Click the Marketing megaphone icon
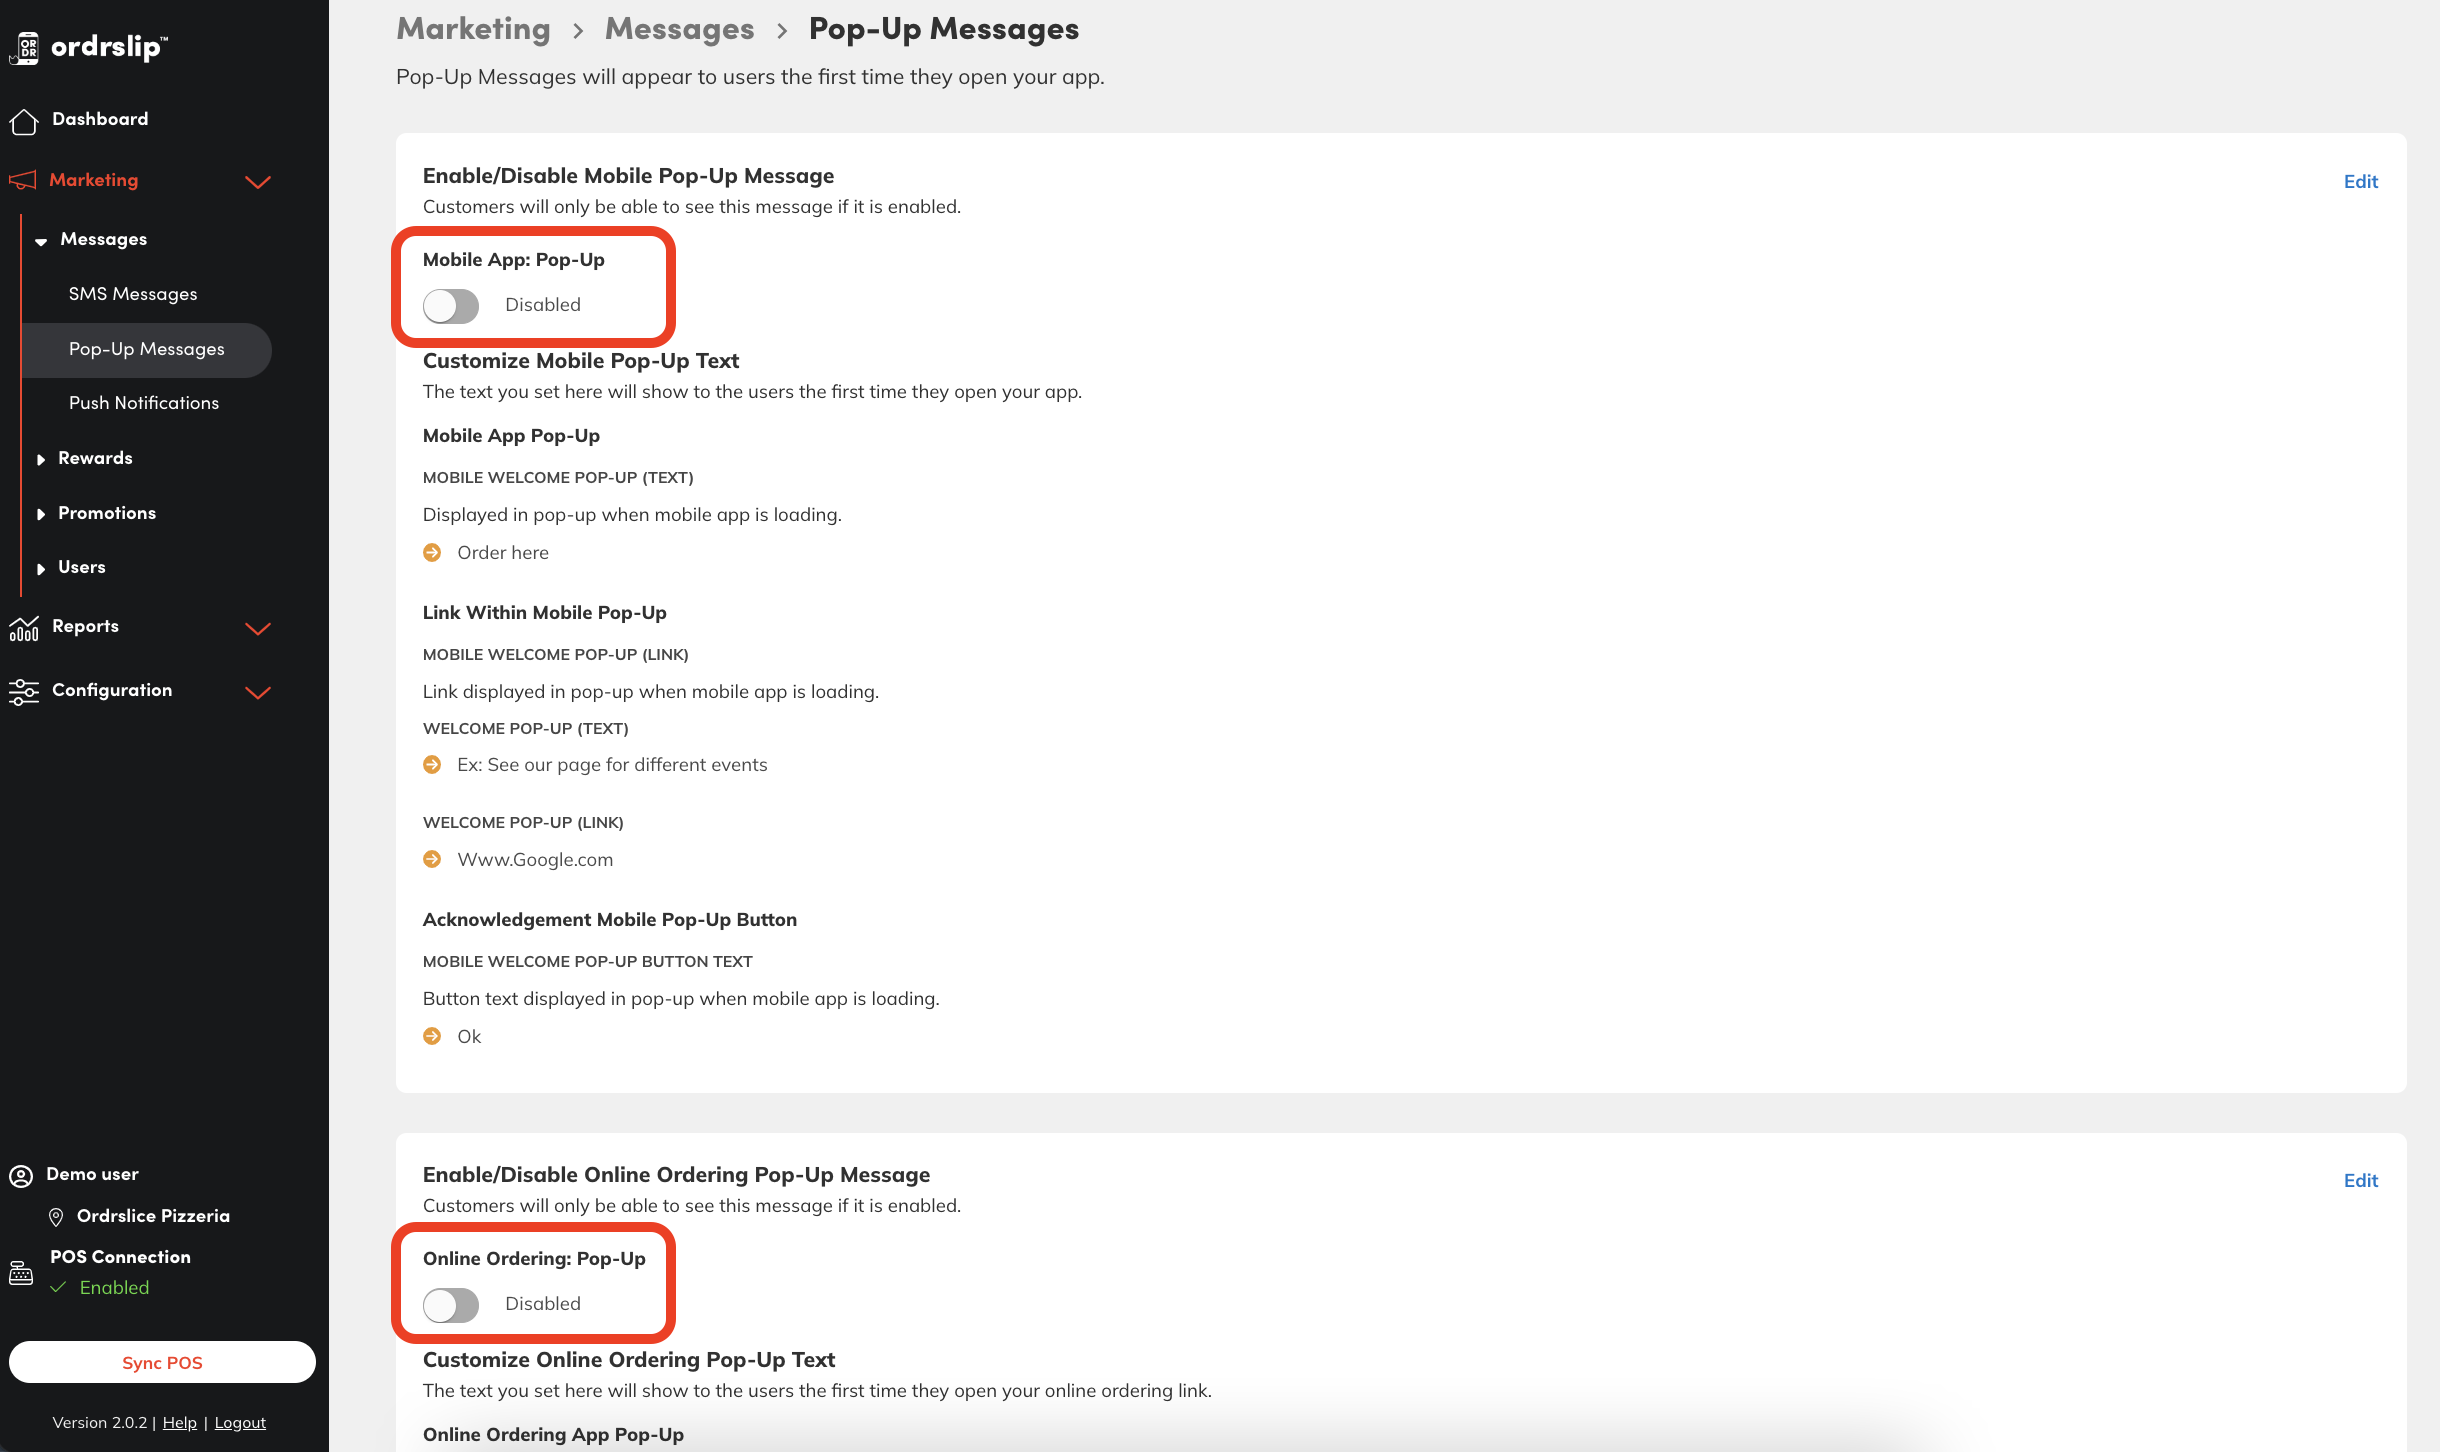Viewport: 2440px width, 1452px height. click(22, 181)
